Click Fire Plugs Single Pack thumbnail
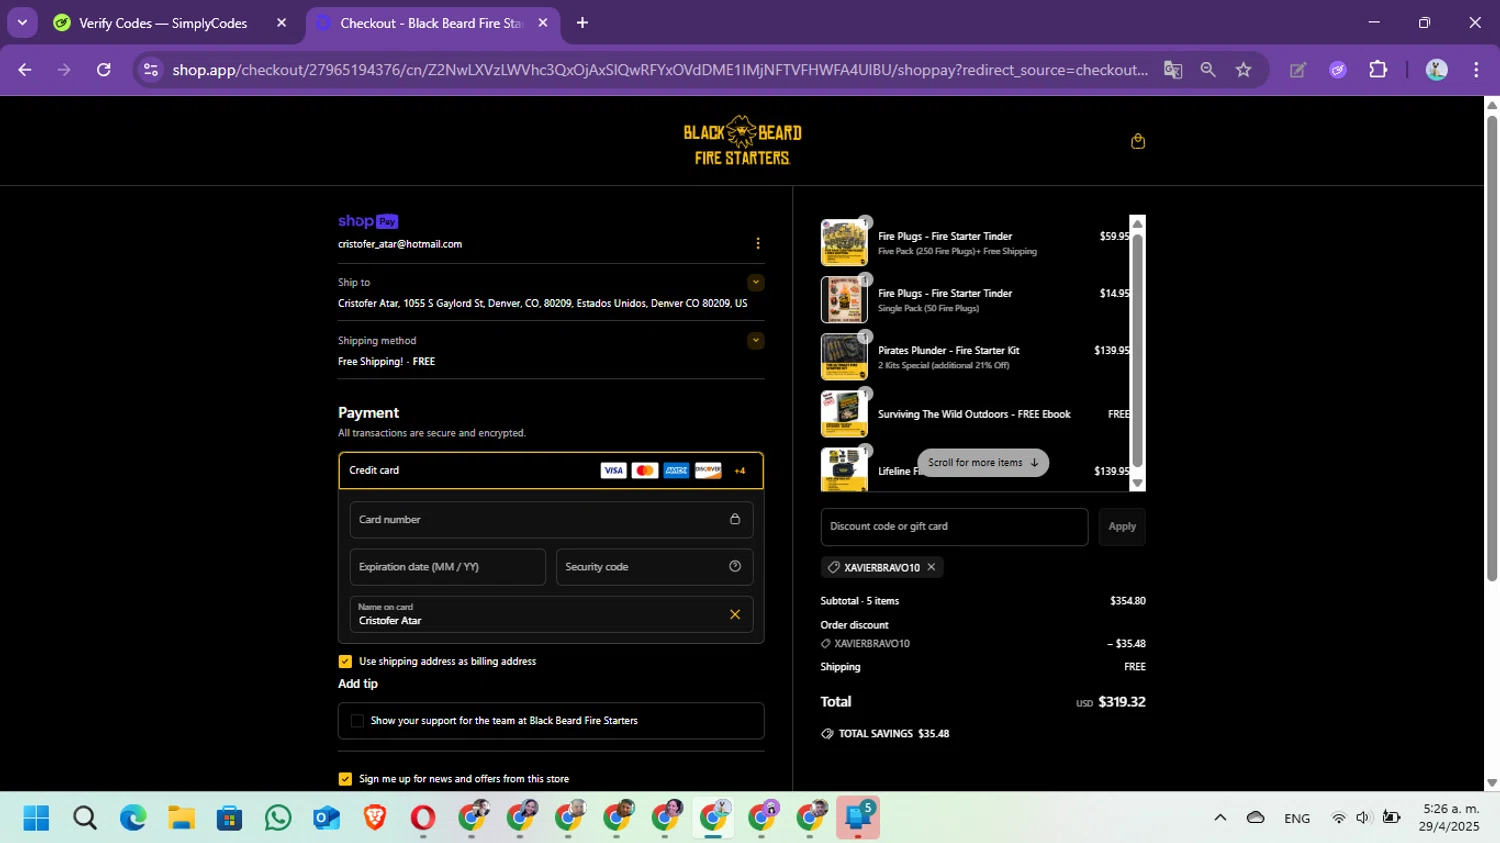 tap(844, 299)
